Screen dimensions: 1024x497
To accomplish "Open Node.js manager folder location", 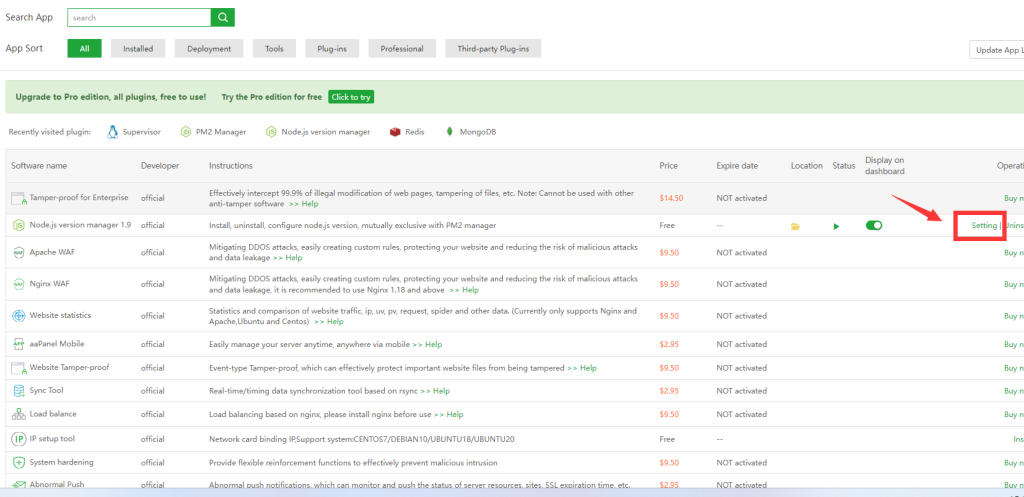I will tap(795, 226).
